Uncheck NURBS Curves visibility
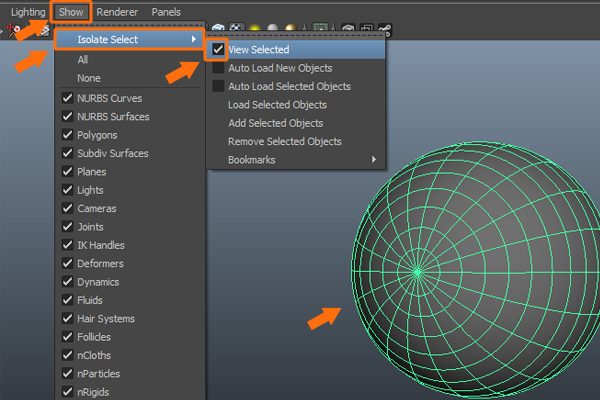This screenshot has height=400, width=600. pos(67,98)
